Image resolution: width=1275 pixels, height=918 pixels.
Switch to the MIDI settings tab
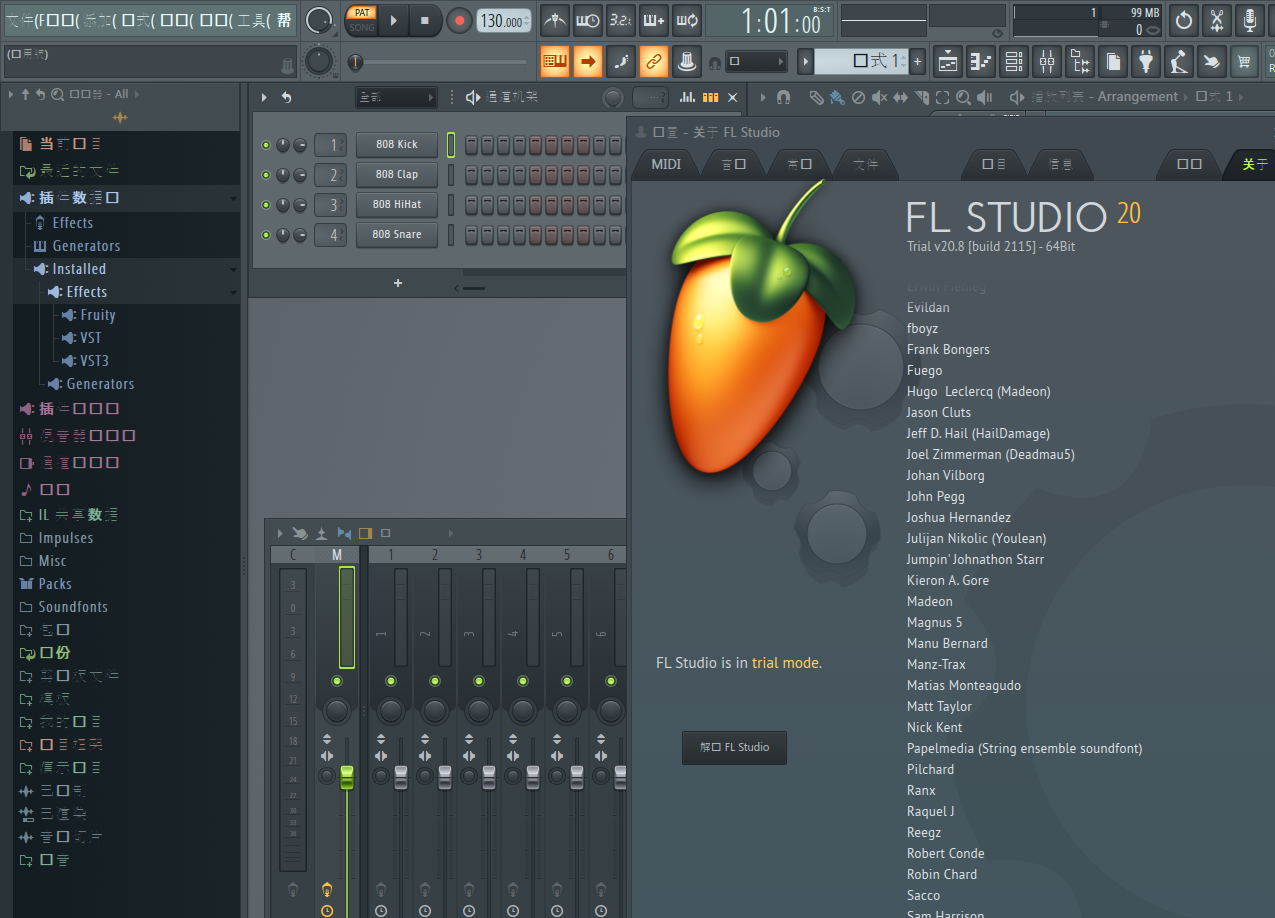[666, 164]
